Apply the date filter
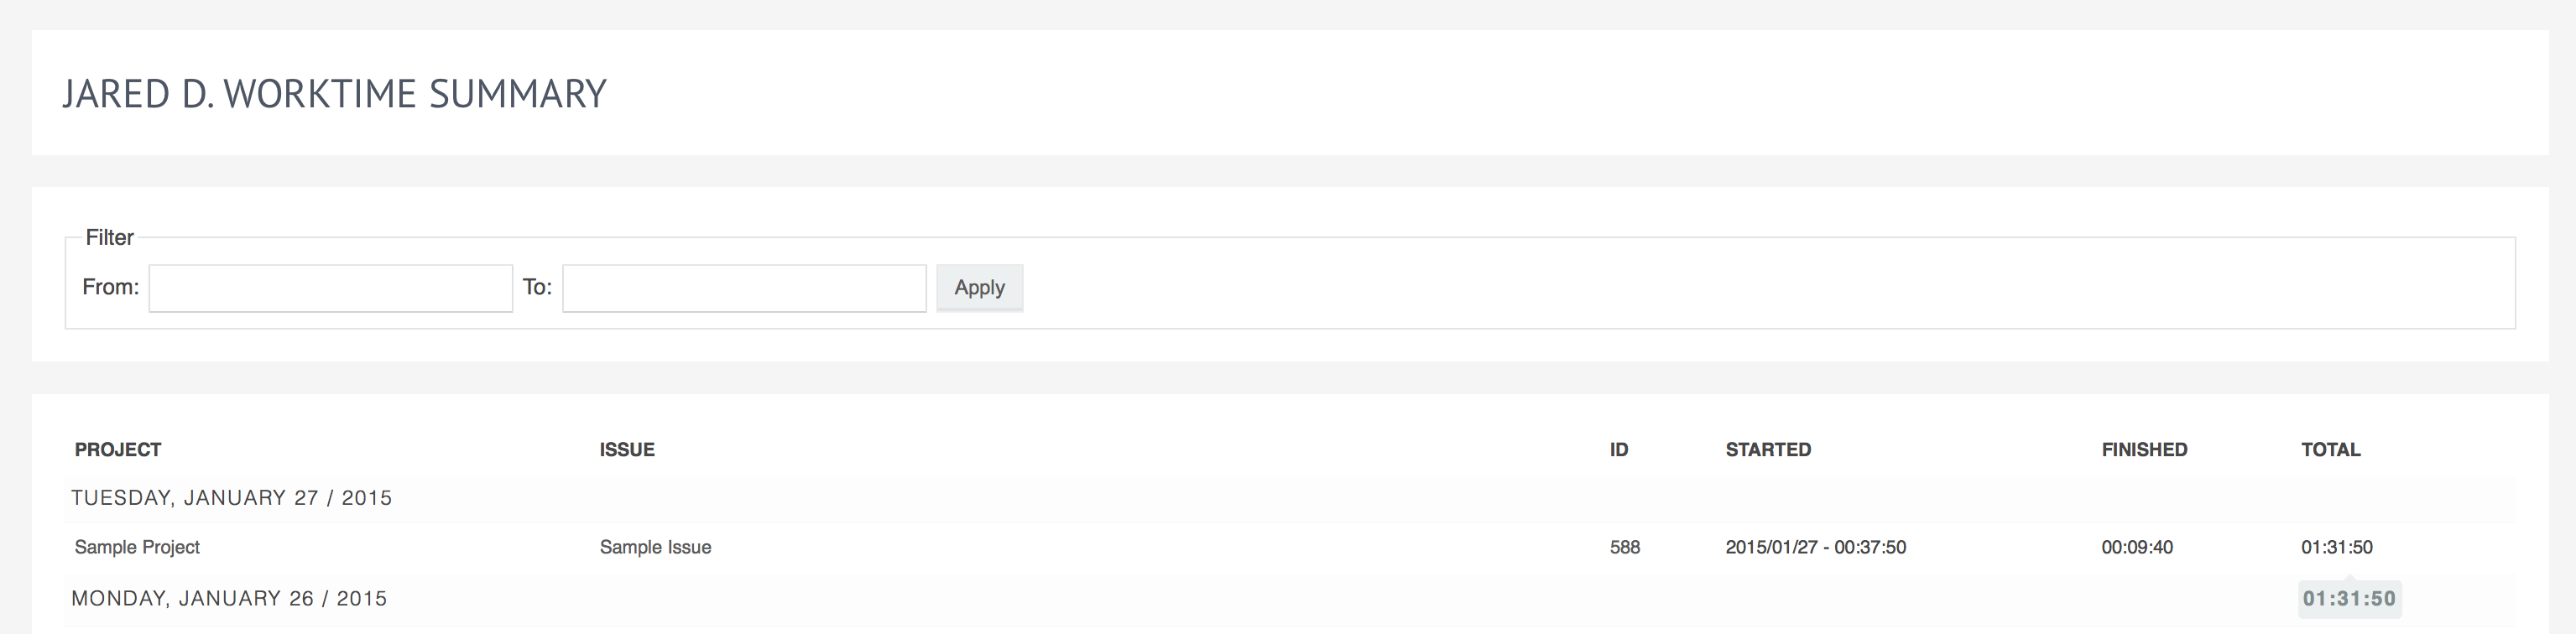The height and width of the screenshot is (634, 2576). [979, 288]
